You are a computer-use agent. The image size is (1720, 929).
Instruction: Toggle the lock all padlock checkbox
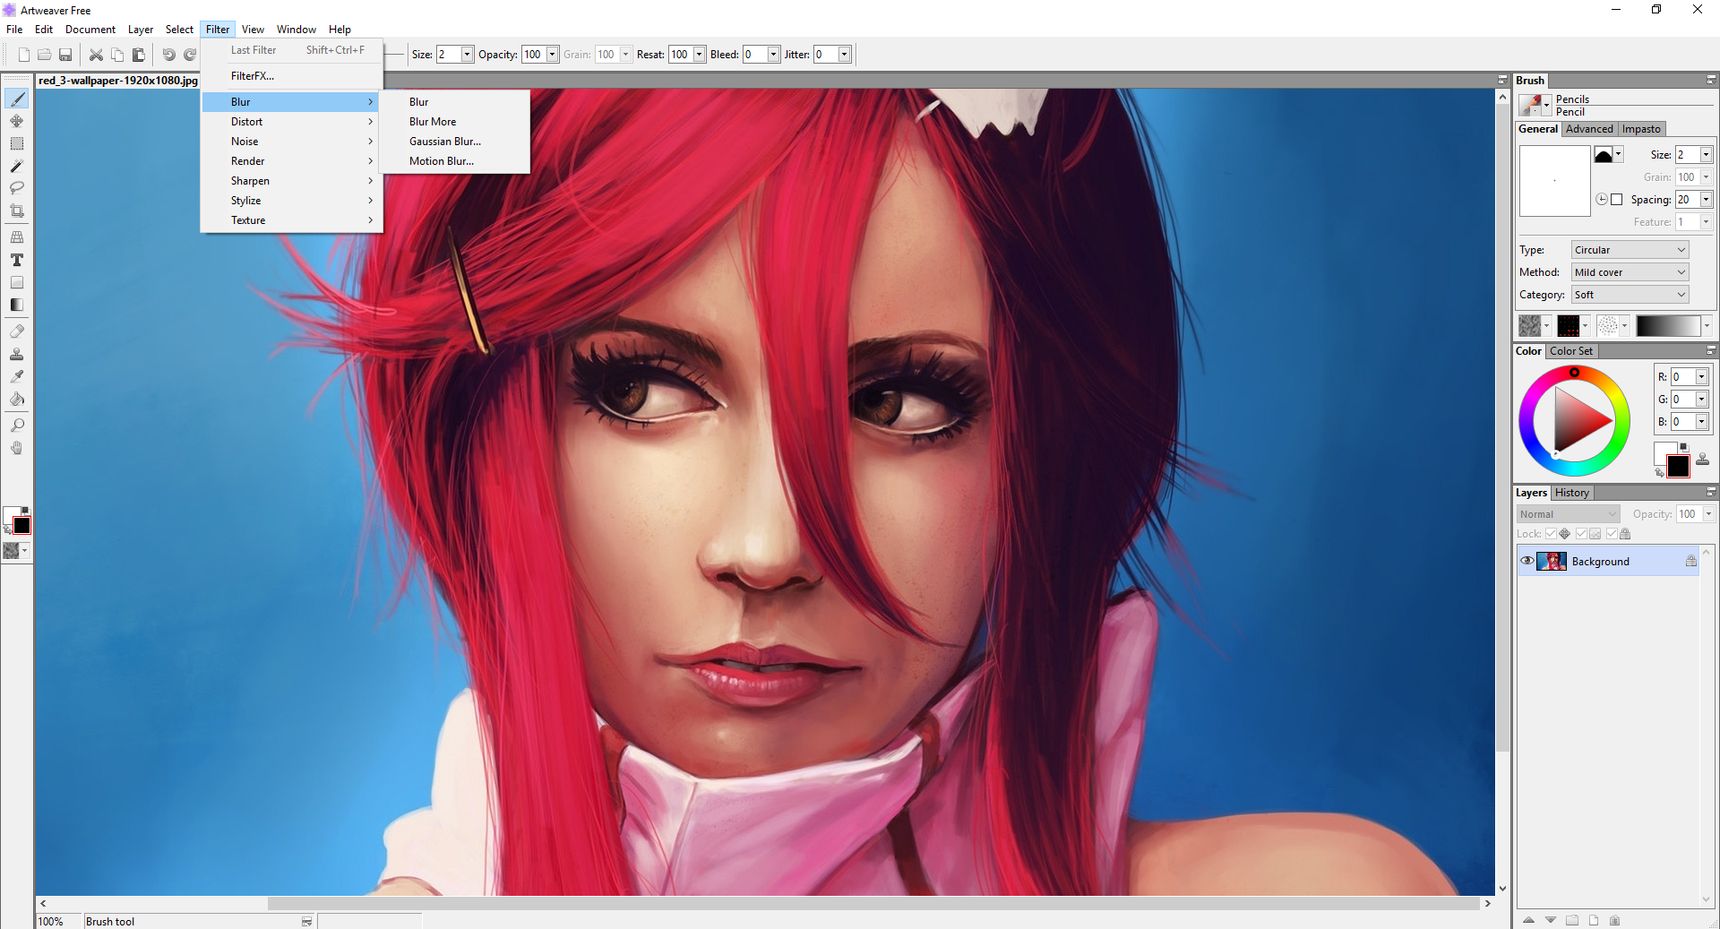coord(1611,534)
